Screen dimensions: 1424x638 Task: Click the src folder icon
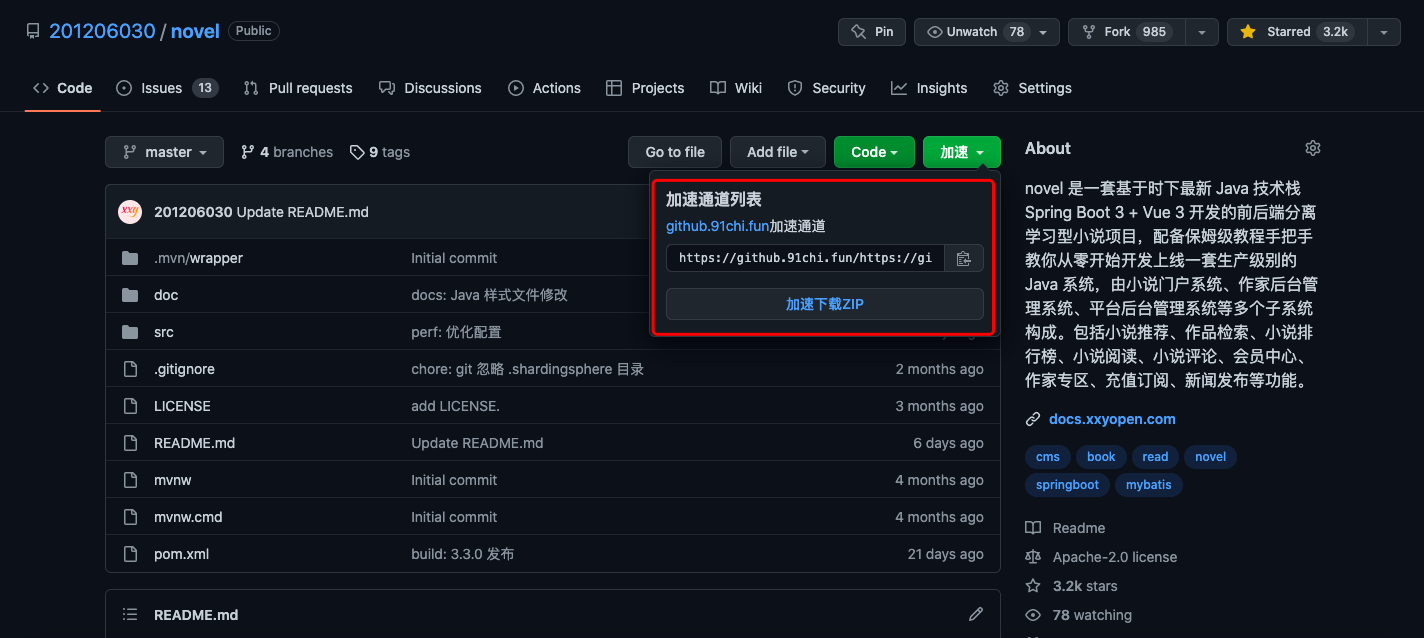[x=130, y=332]
